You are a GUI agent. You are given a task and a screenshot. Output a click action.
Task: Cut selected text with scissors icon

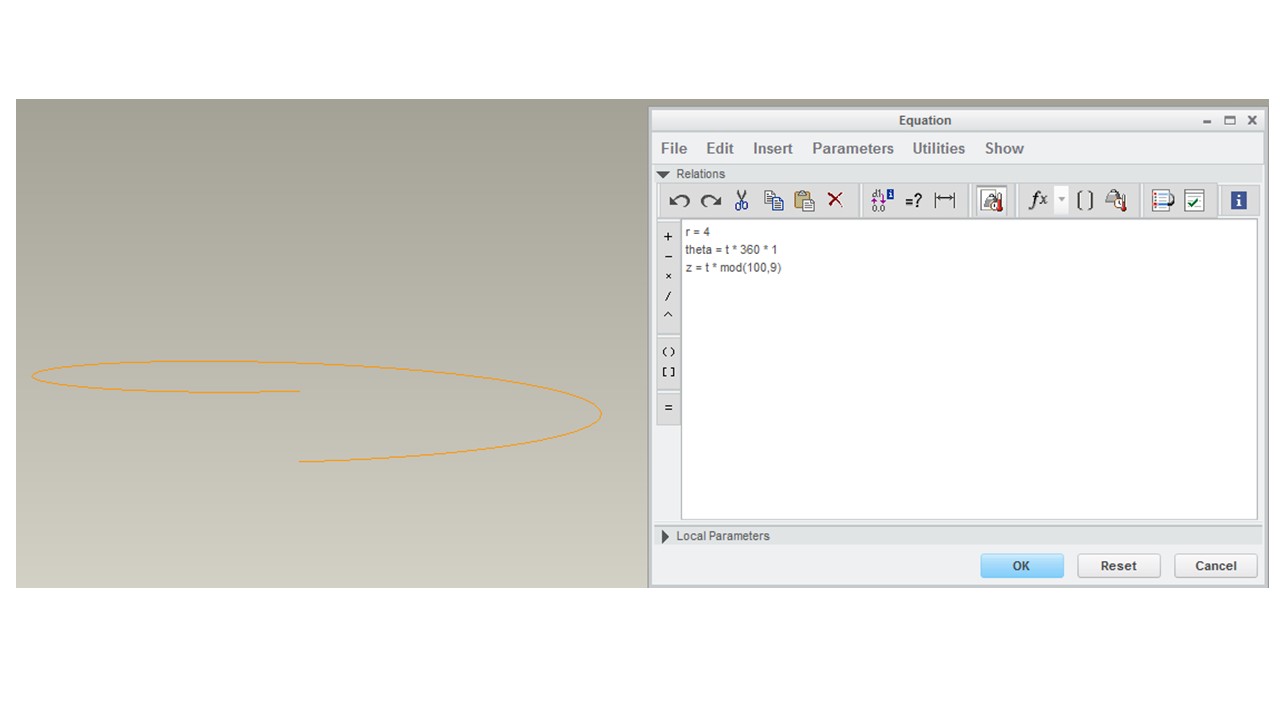(742, 201)
